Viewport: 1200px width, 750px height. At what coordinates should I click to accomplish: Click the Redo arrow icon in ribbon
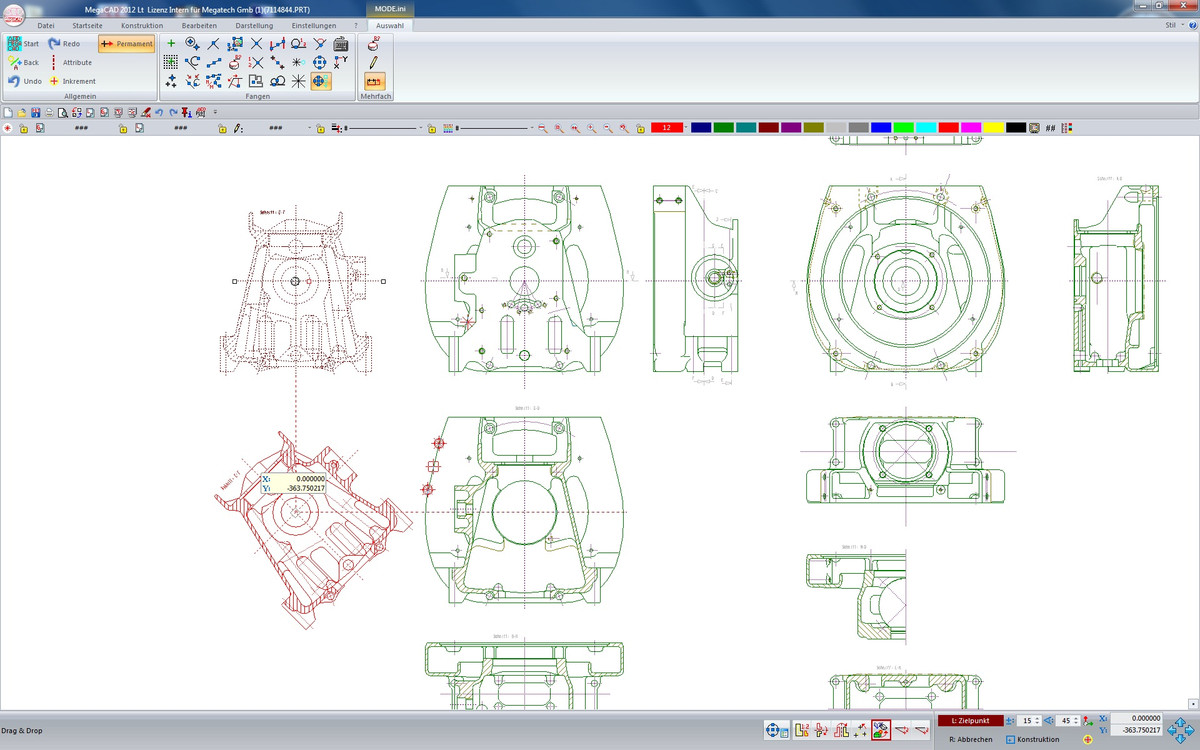(x=54, y=44)
